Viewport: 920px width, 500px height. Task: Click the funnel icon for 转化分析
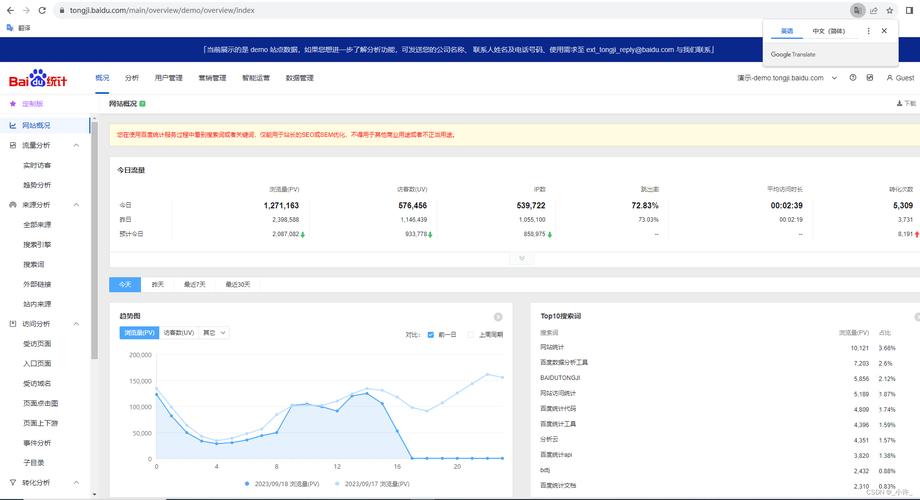[x=13, y=482]
